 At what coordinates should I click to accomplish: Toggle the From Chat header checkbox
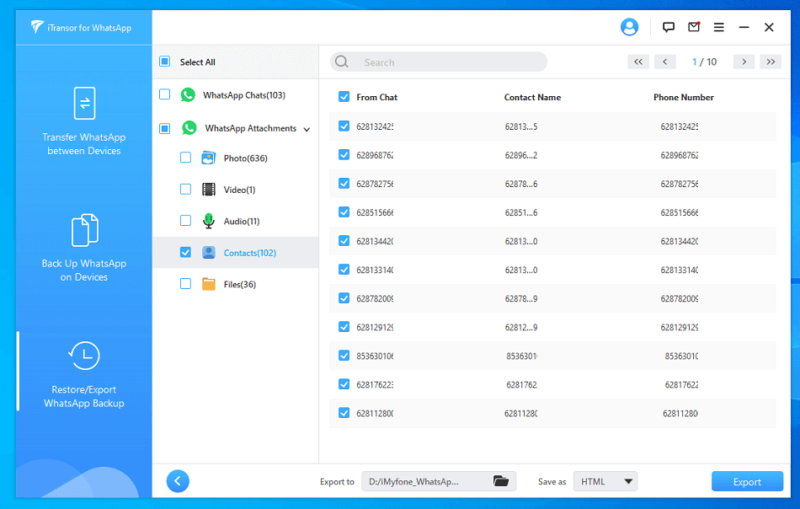(344, 97)
